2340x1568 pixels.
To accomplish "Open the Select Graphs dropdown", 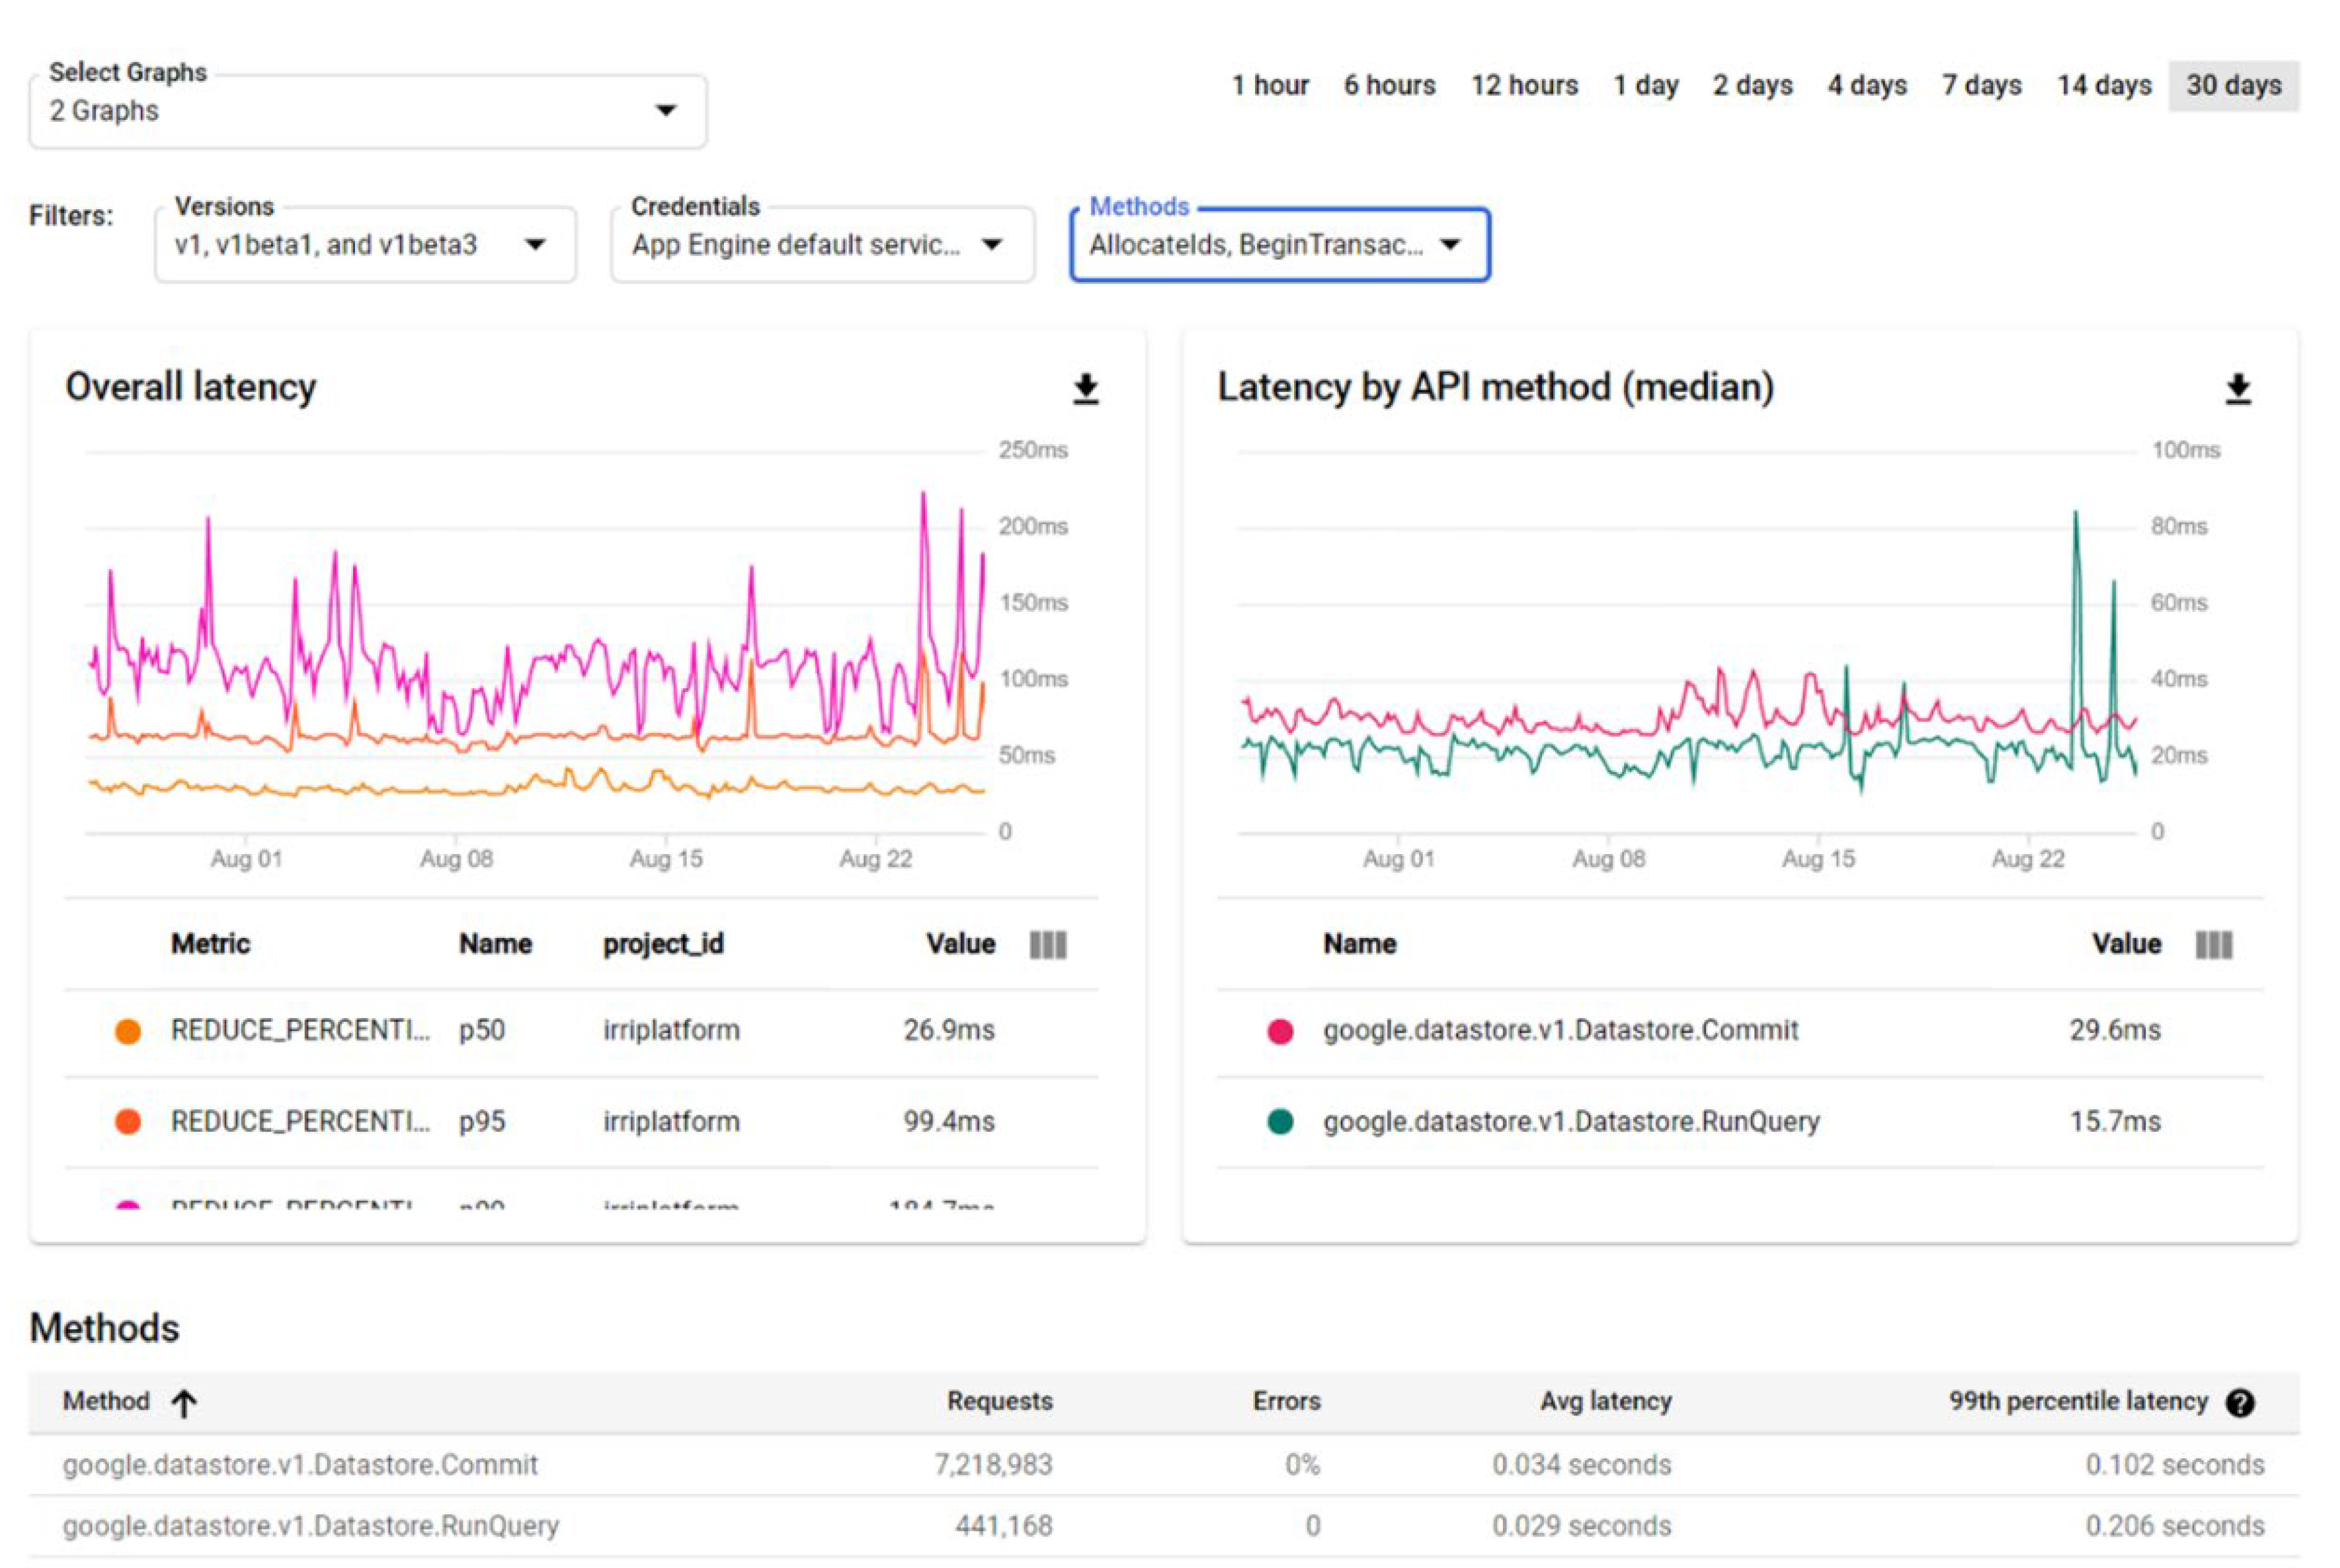I will 367,111.
